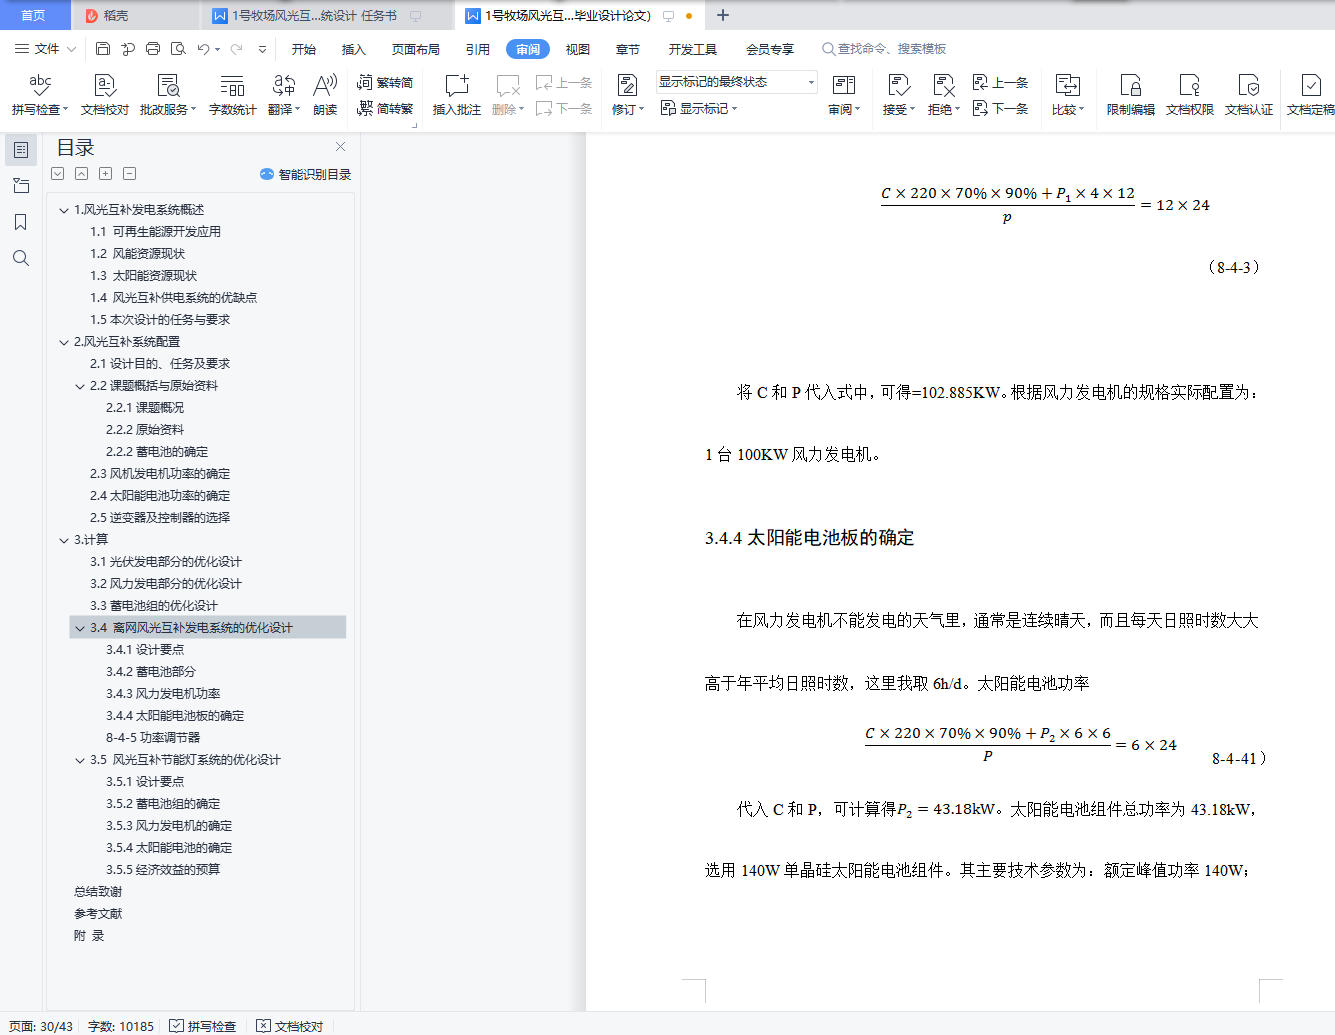Collapse 3.4 离网风光互补发电系统的优化设计

click(x=80, y=628)
